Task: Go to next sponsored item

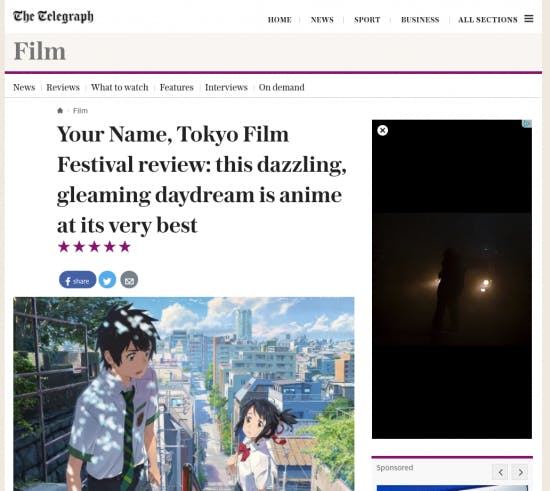Action: tap(520, 472)
